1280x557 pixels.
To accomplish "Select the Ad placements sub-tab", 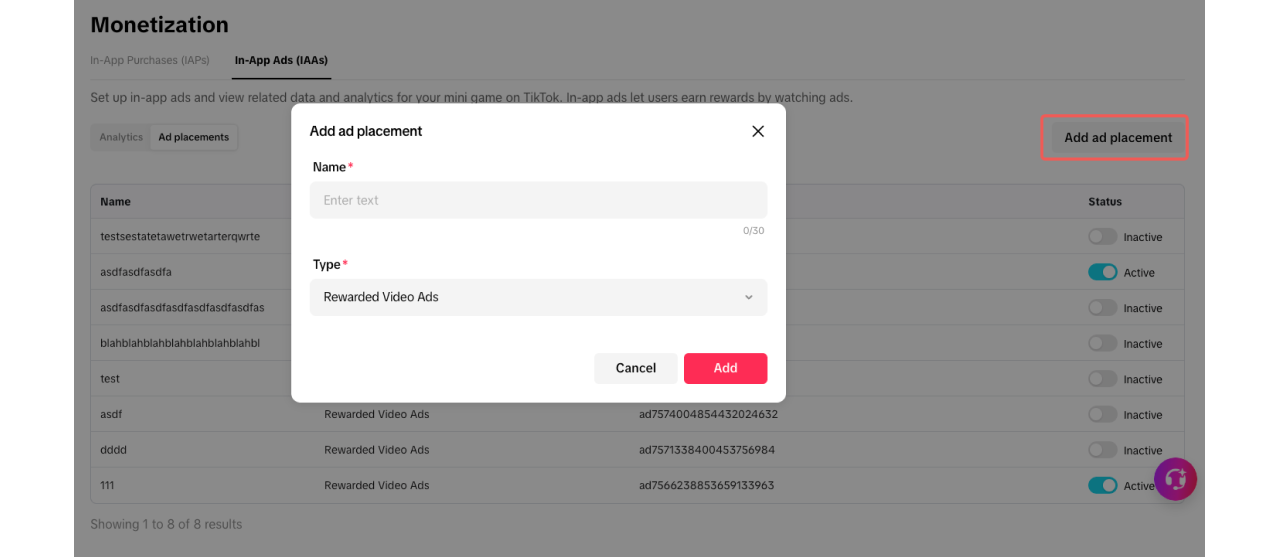I will [x=193, y=137].
